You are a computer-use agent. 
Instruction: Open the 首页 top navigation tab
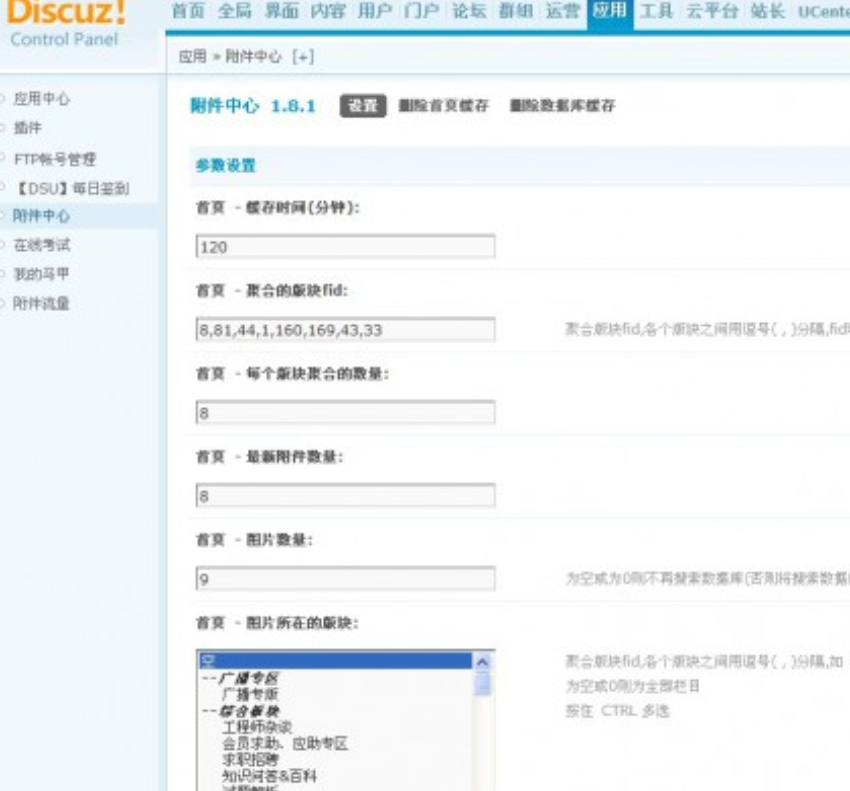(x=188, y=11)
